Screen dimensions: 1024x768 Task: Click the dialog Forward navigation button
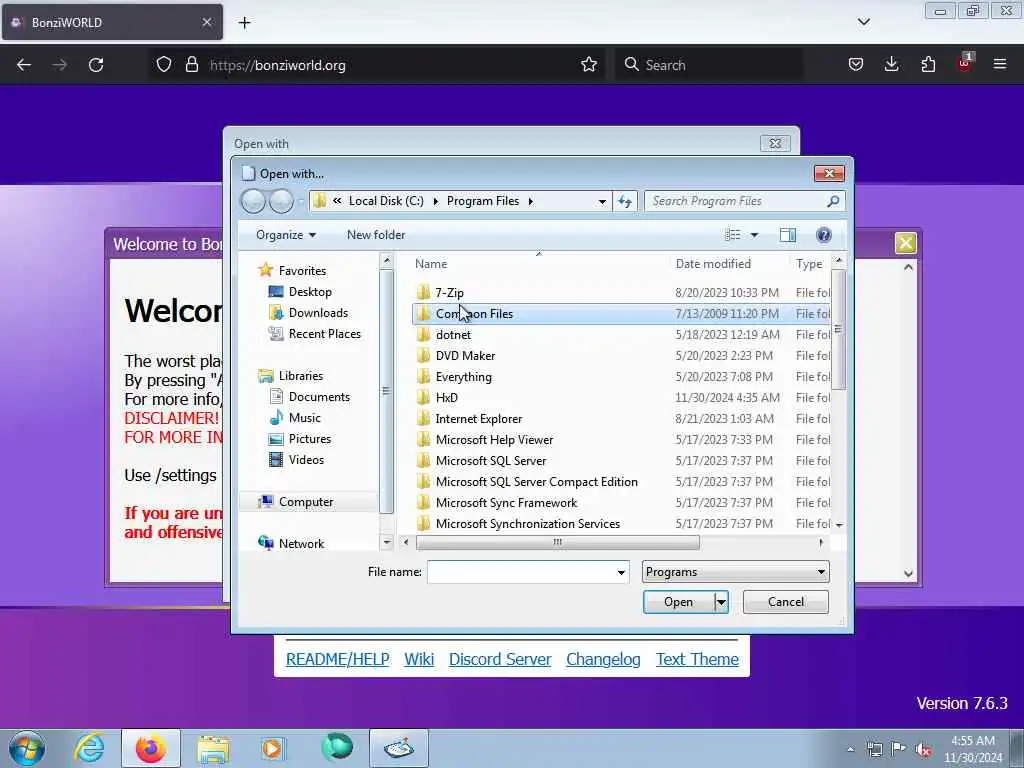tap(281, 201)
